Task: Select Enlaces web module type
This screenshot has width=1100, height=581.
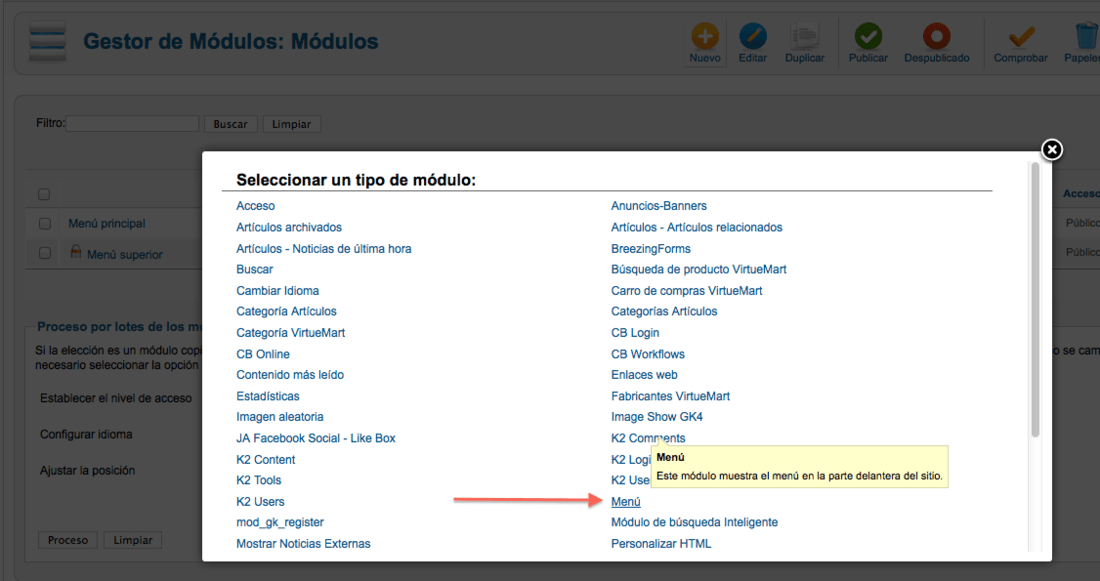Action: point(644,375)
